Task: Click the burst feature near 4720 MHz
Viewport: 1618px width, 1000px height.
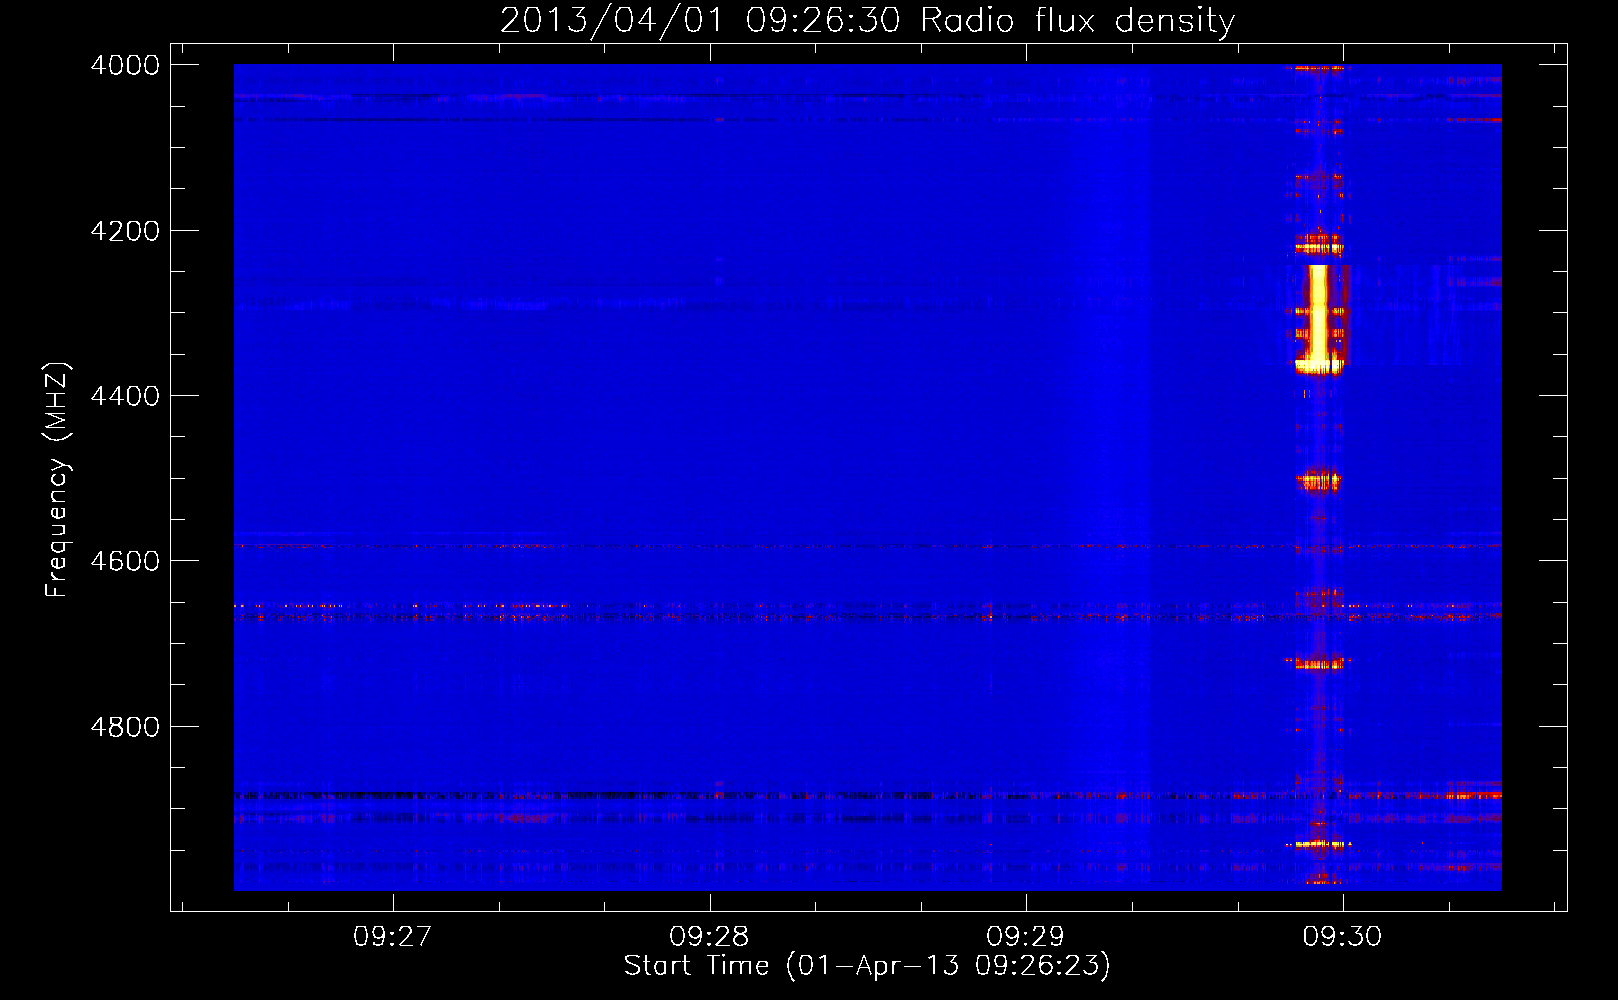Action: [1319, 662]
